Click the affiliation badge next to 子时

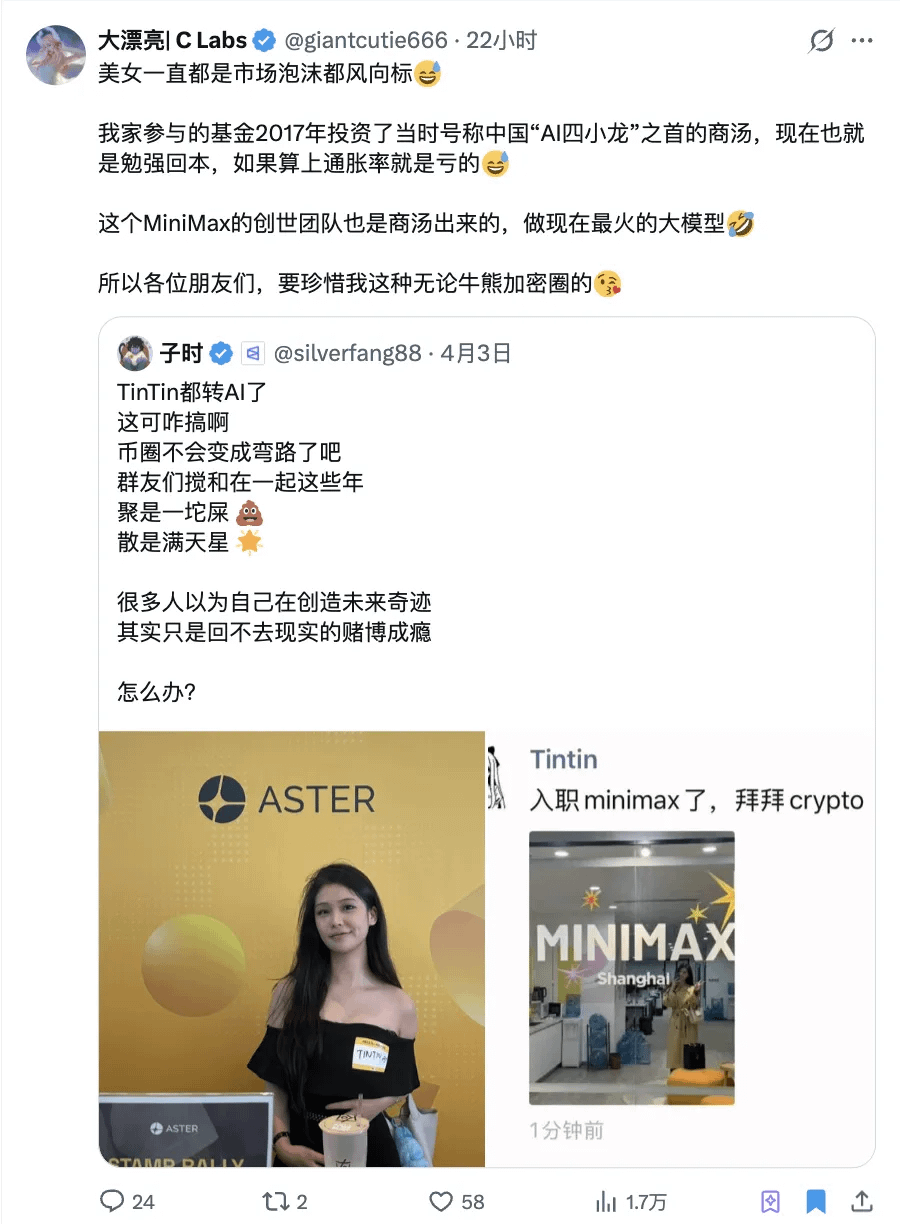(252, 353)
